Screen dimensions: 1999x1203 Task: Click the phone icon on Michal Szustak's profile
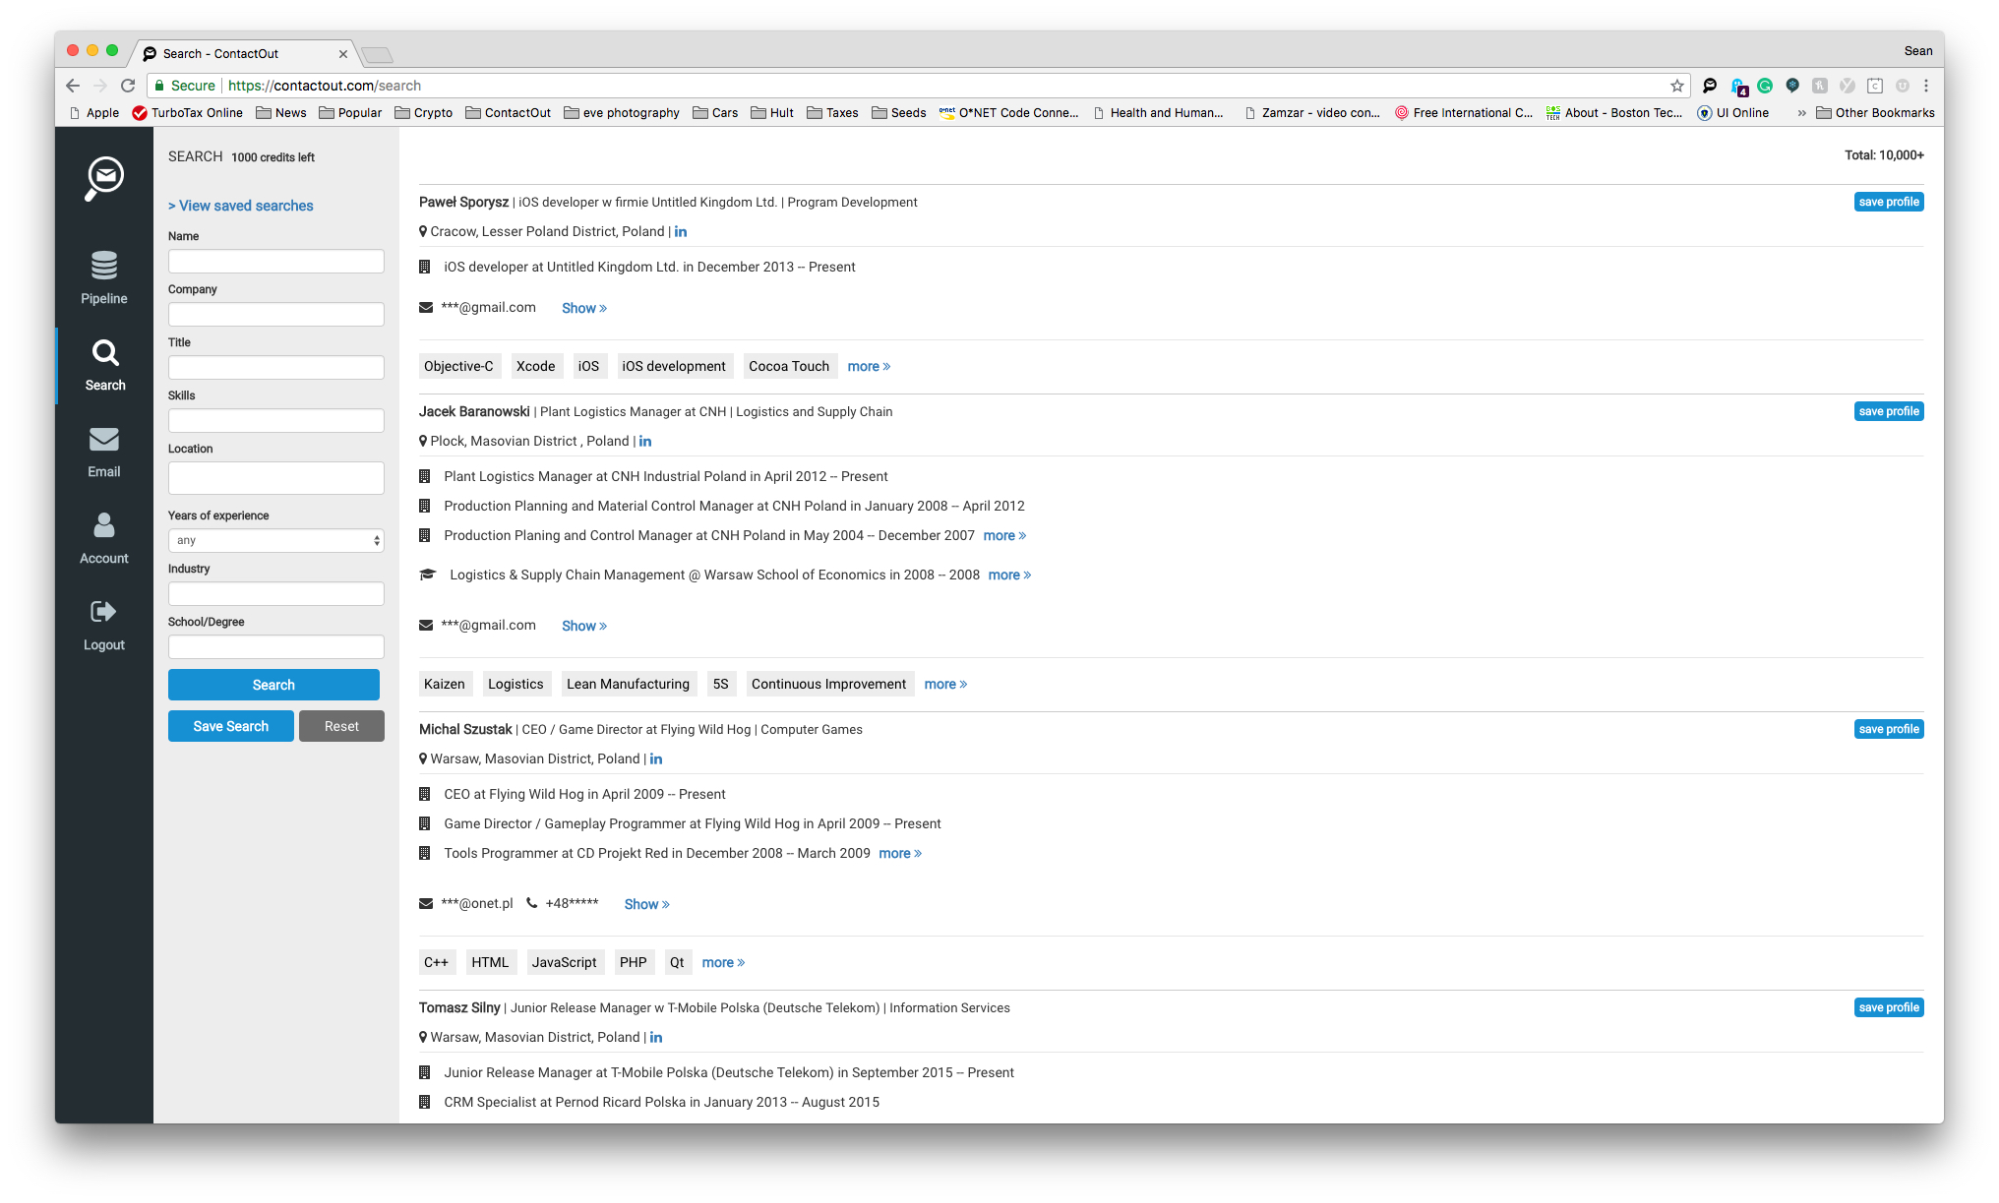[x=530, y=903]
